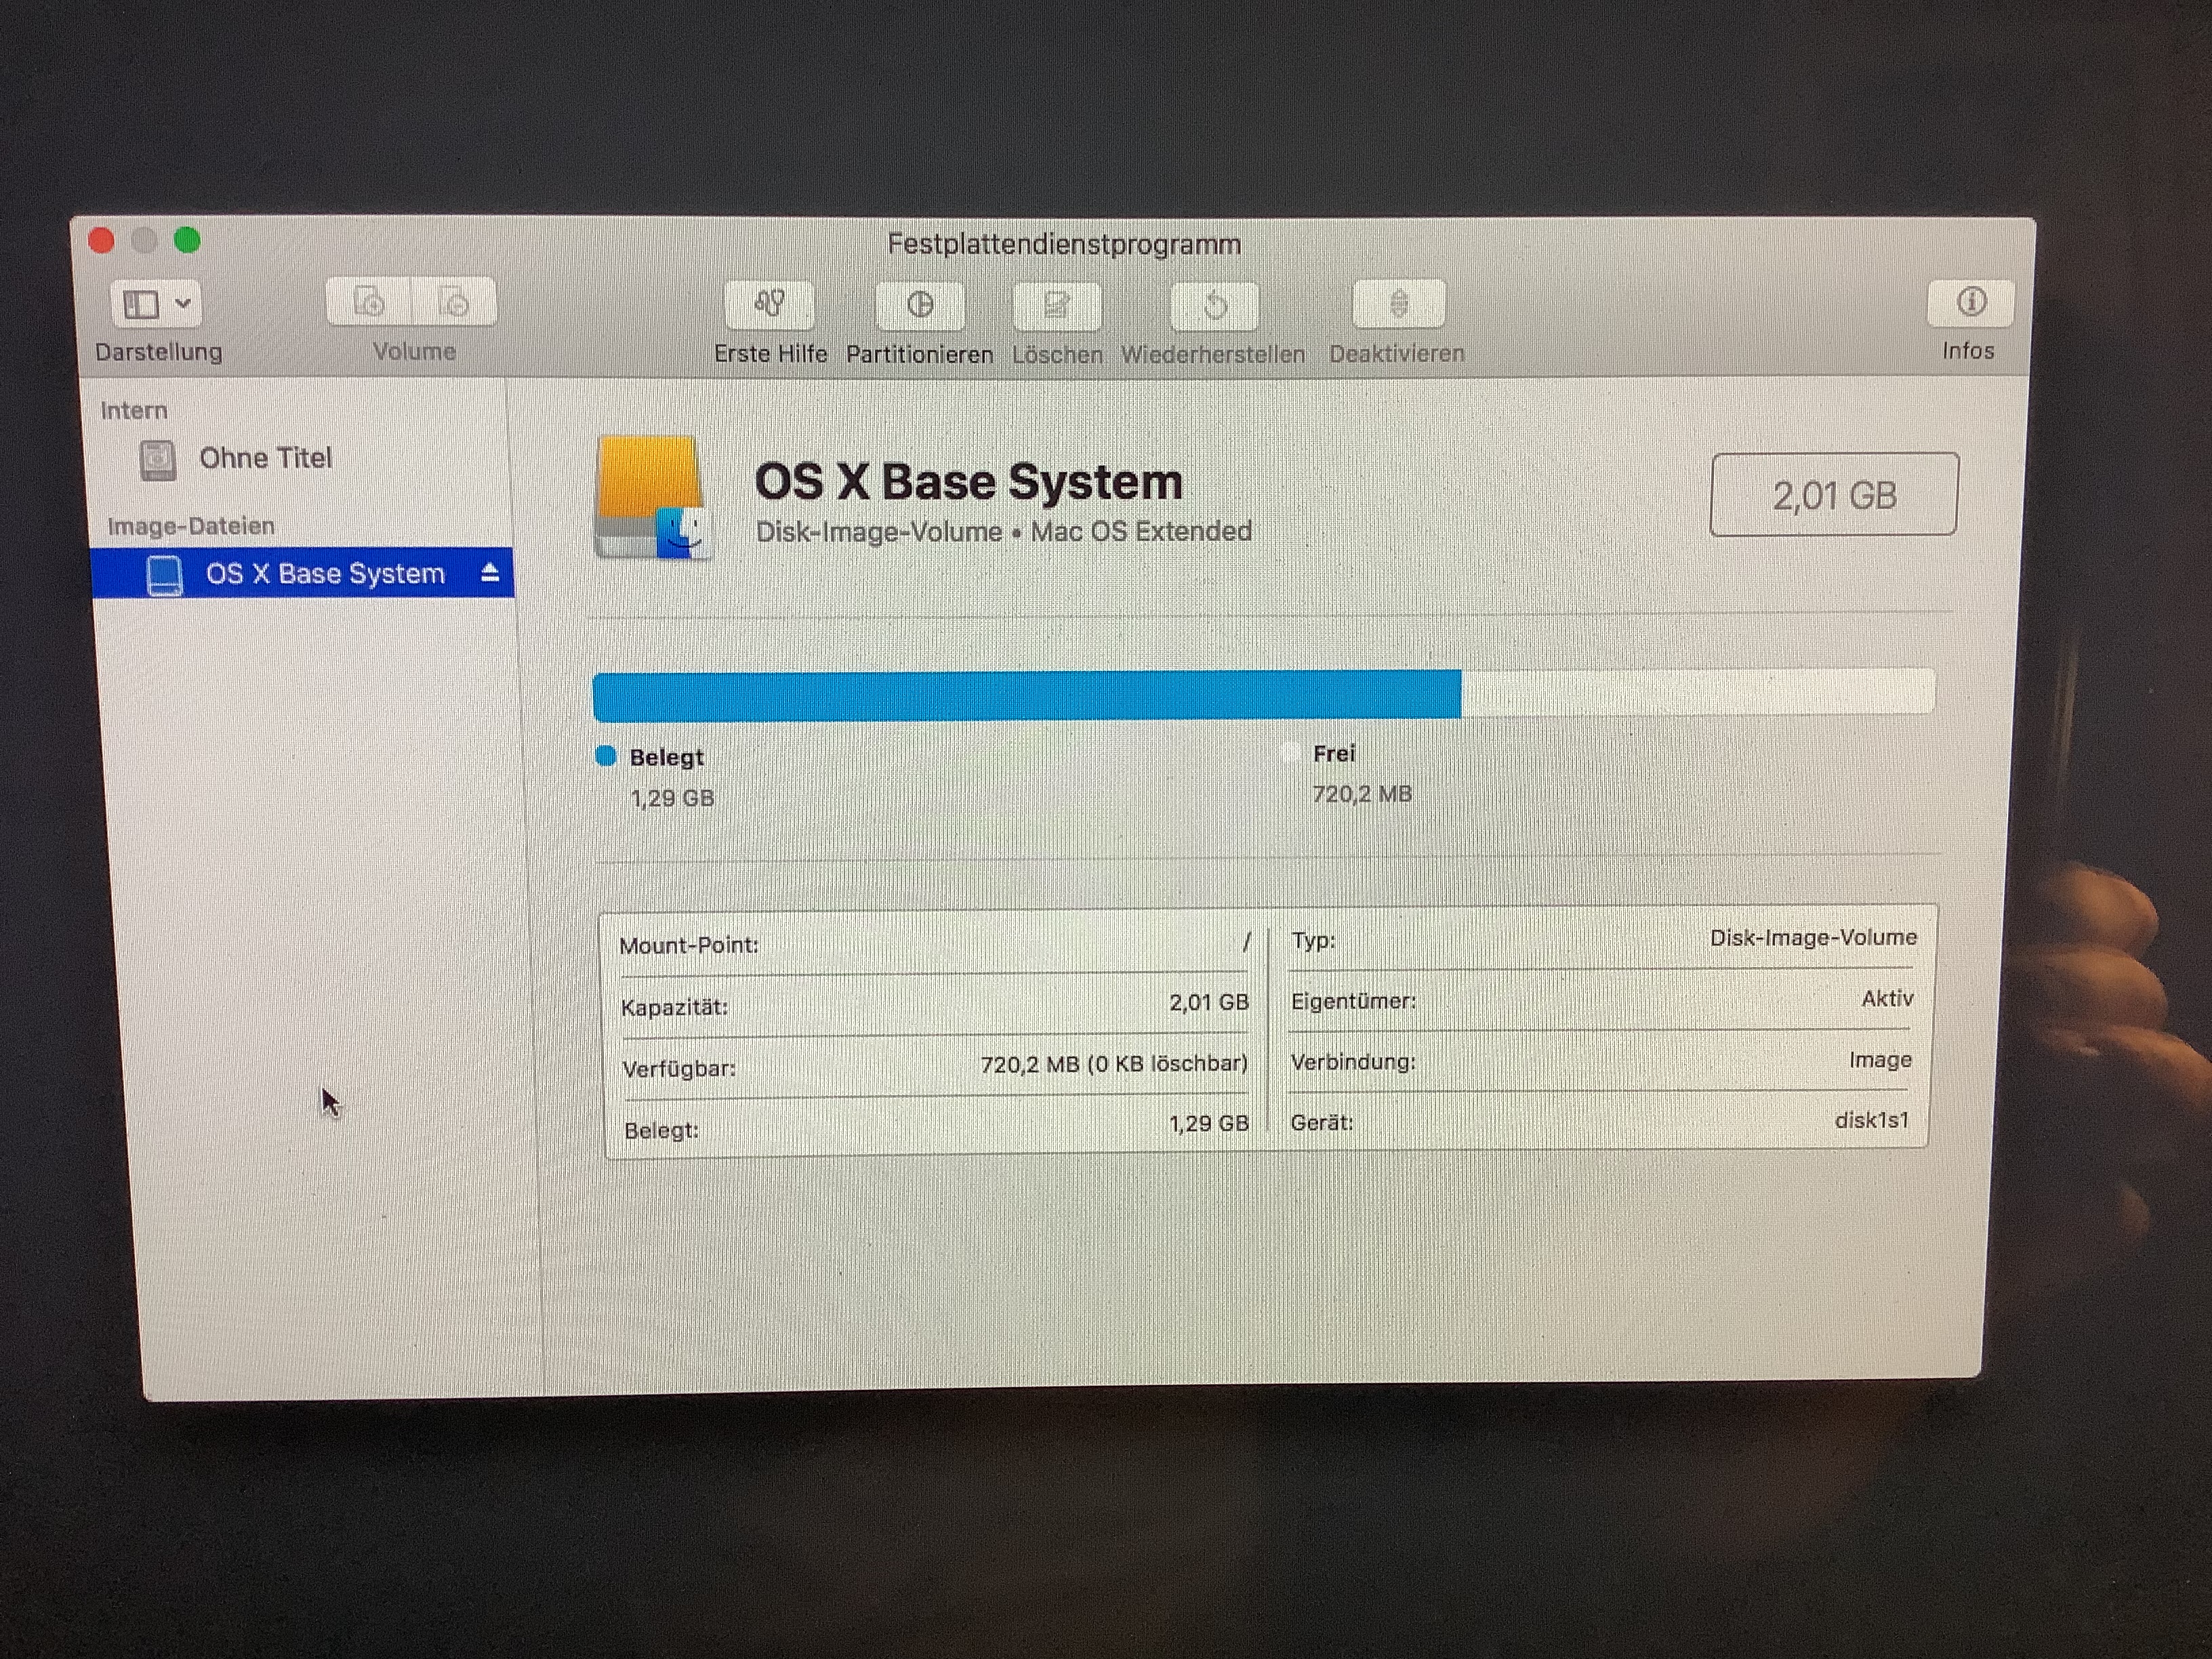
Task: Click the 720,2 MB free legend value
Action: (x=1362, y=794)
